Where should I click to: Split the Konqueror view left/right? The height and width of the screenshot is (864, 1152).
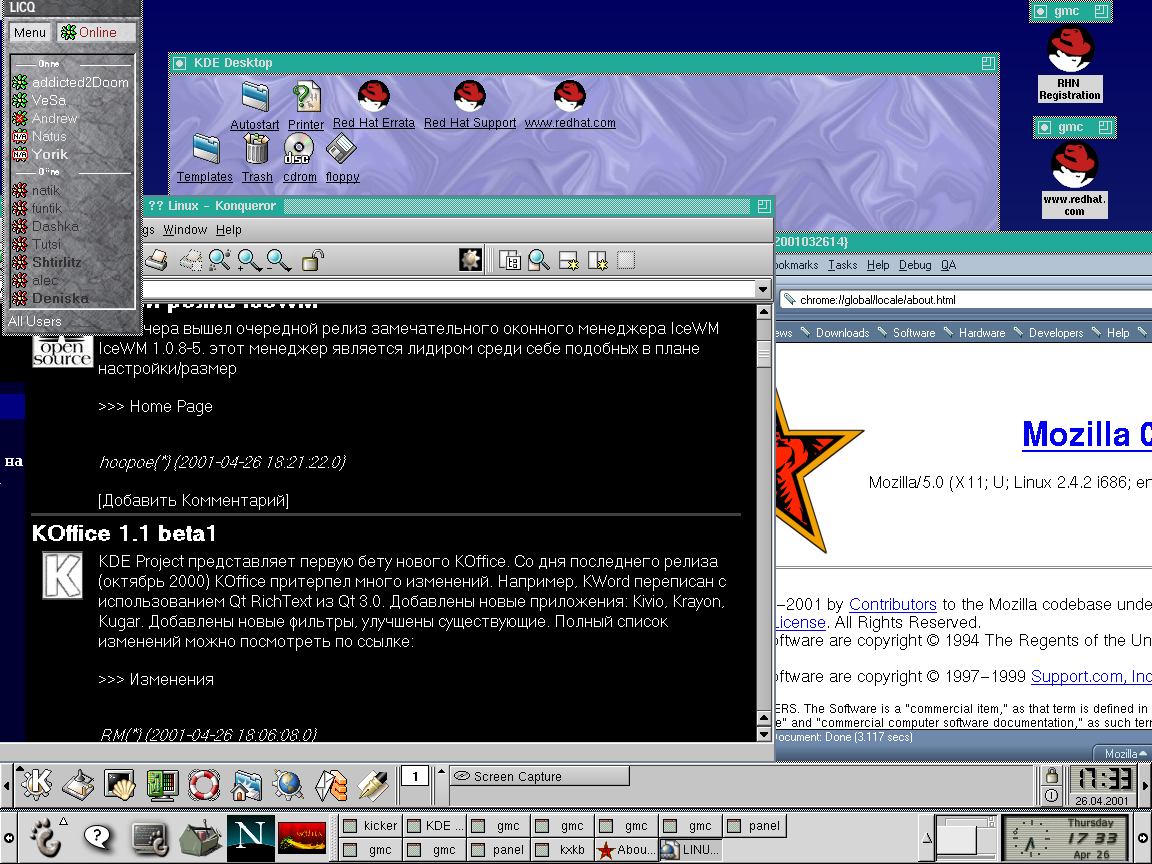(x=598, y=261)
